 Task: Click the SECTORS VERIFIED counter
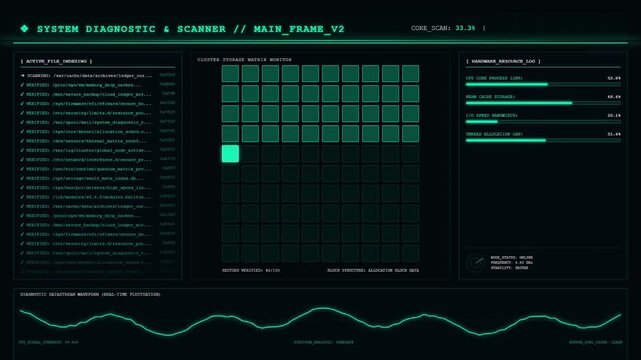[251, 271]
